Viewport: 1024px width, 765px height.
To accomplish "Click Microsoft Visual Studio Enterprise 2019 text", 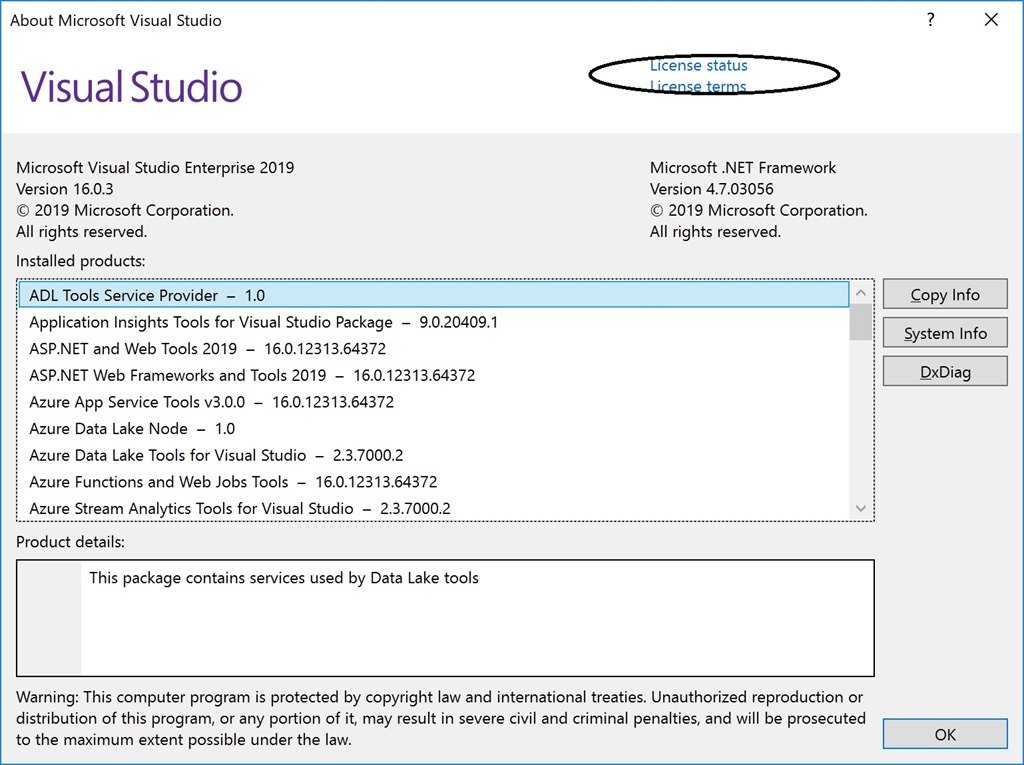I will (155, 168).
